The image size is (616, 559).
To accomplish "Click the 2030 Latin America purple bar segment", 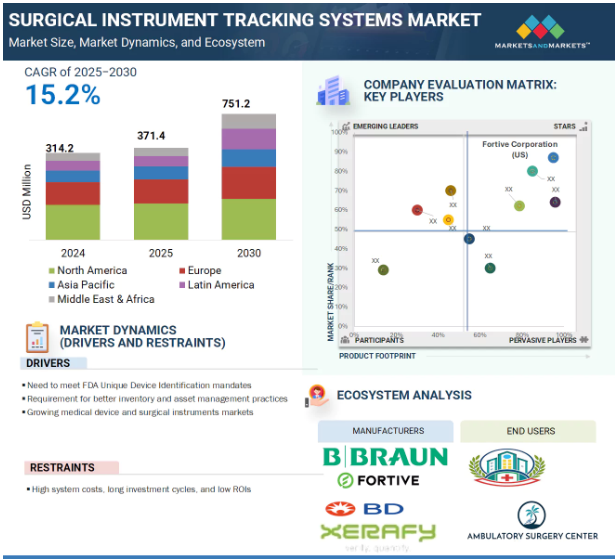I will click(x=249, y=139).
